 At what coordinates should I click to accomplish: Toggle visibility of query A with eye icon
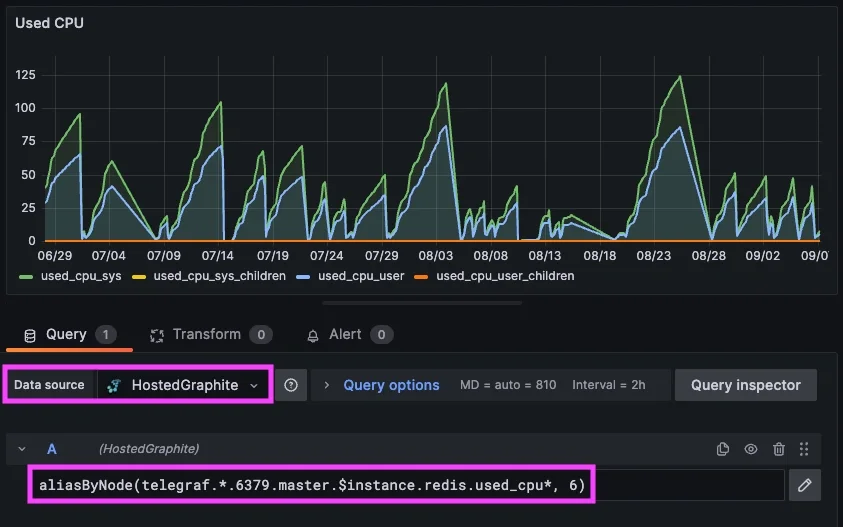[751, 449]
